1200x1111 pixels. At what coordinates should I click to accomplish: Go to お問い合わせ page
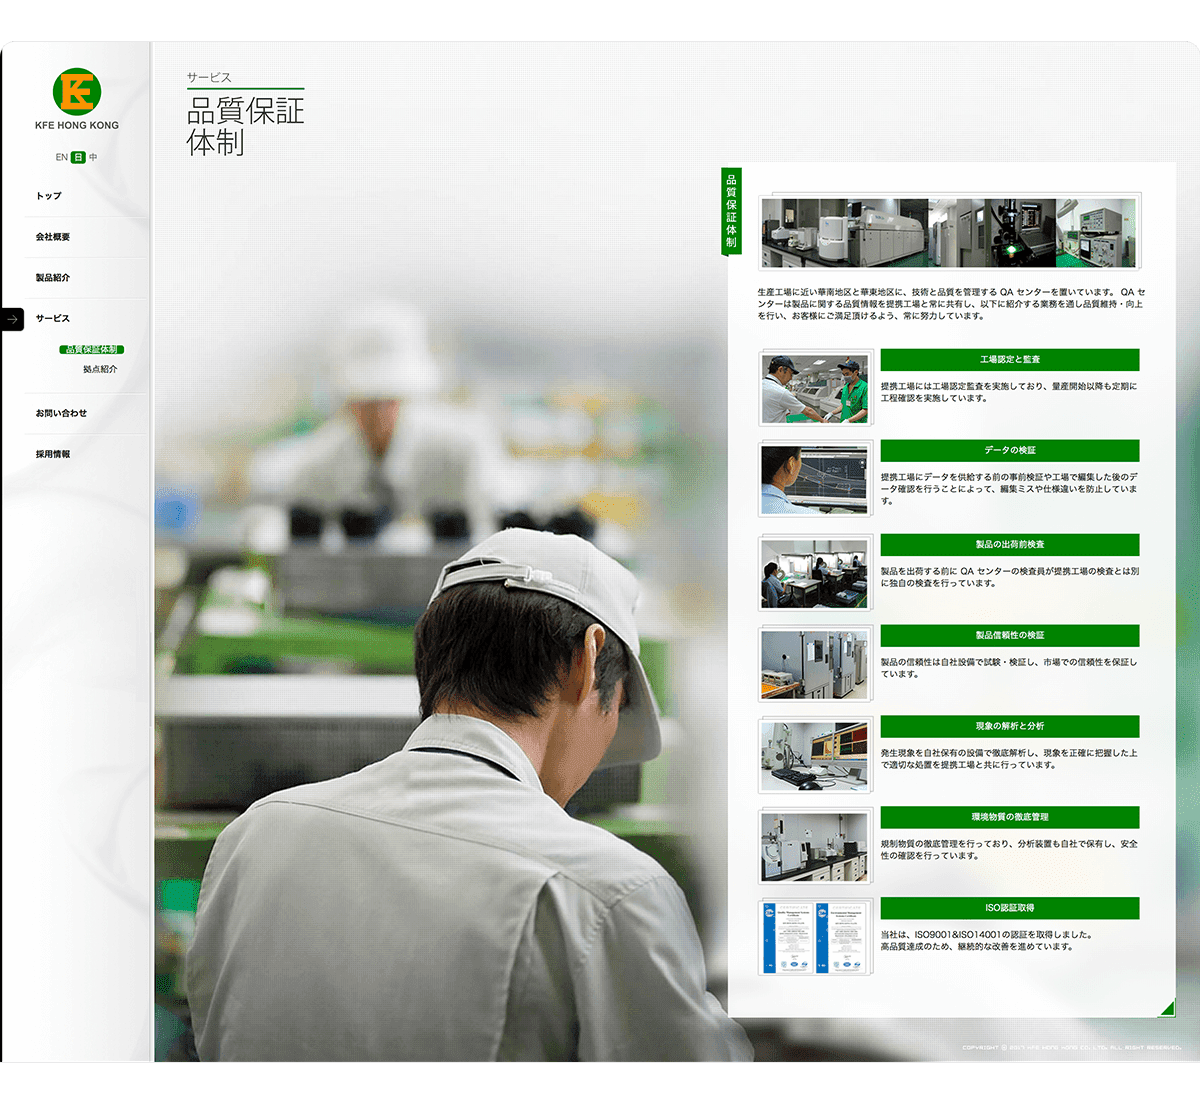pos(61,413)
